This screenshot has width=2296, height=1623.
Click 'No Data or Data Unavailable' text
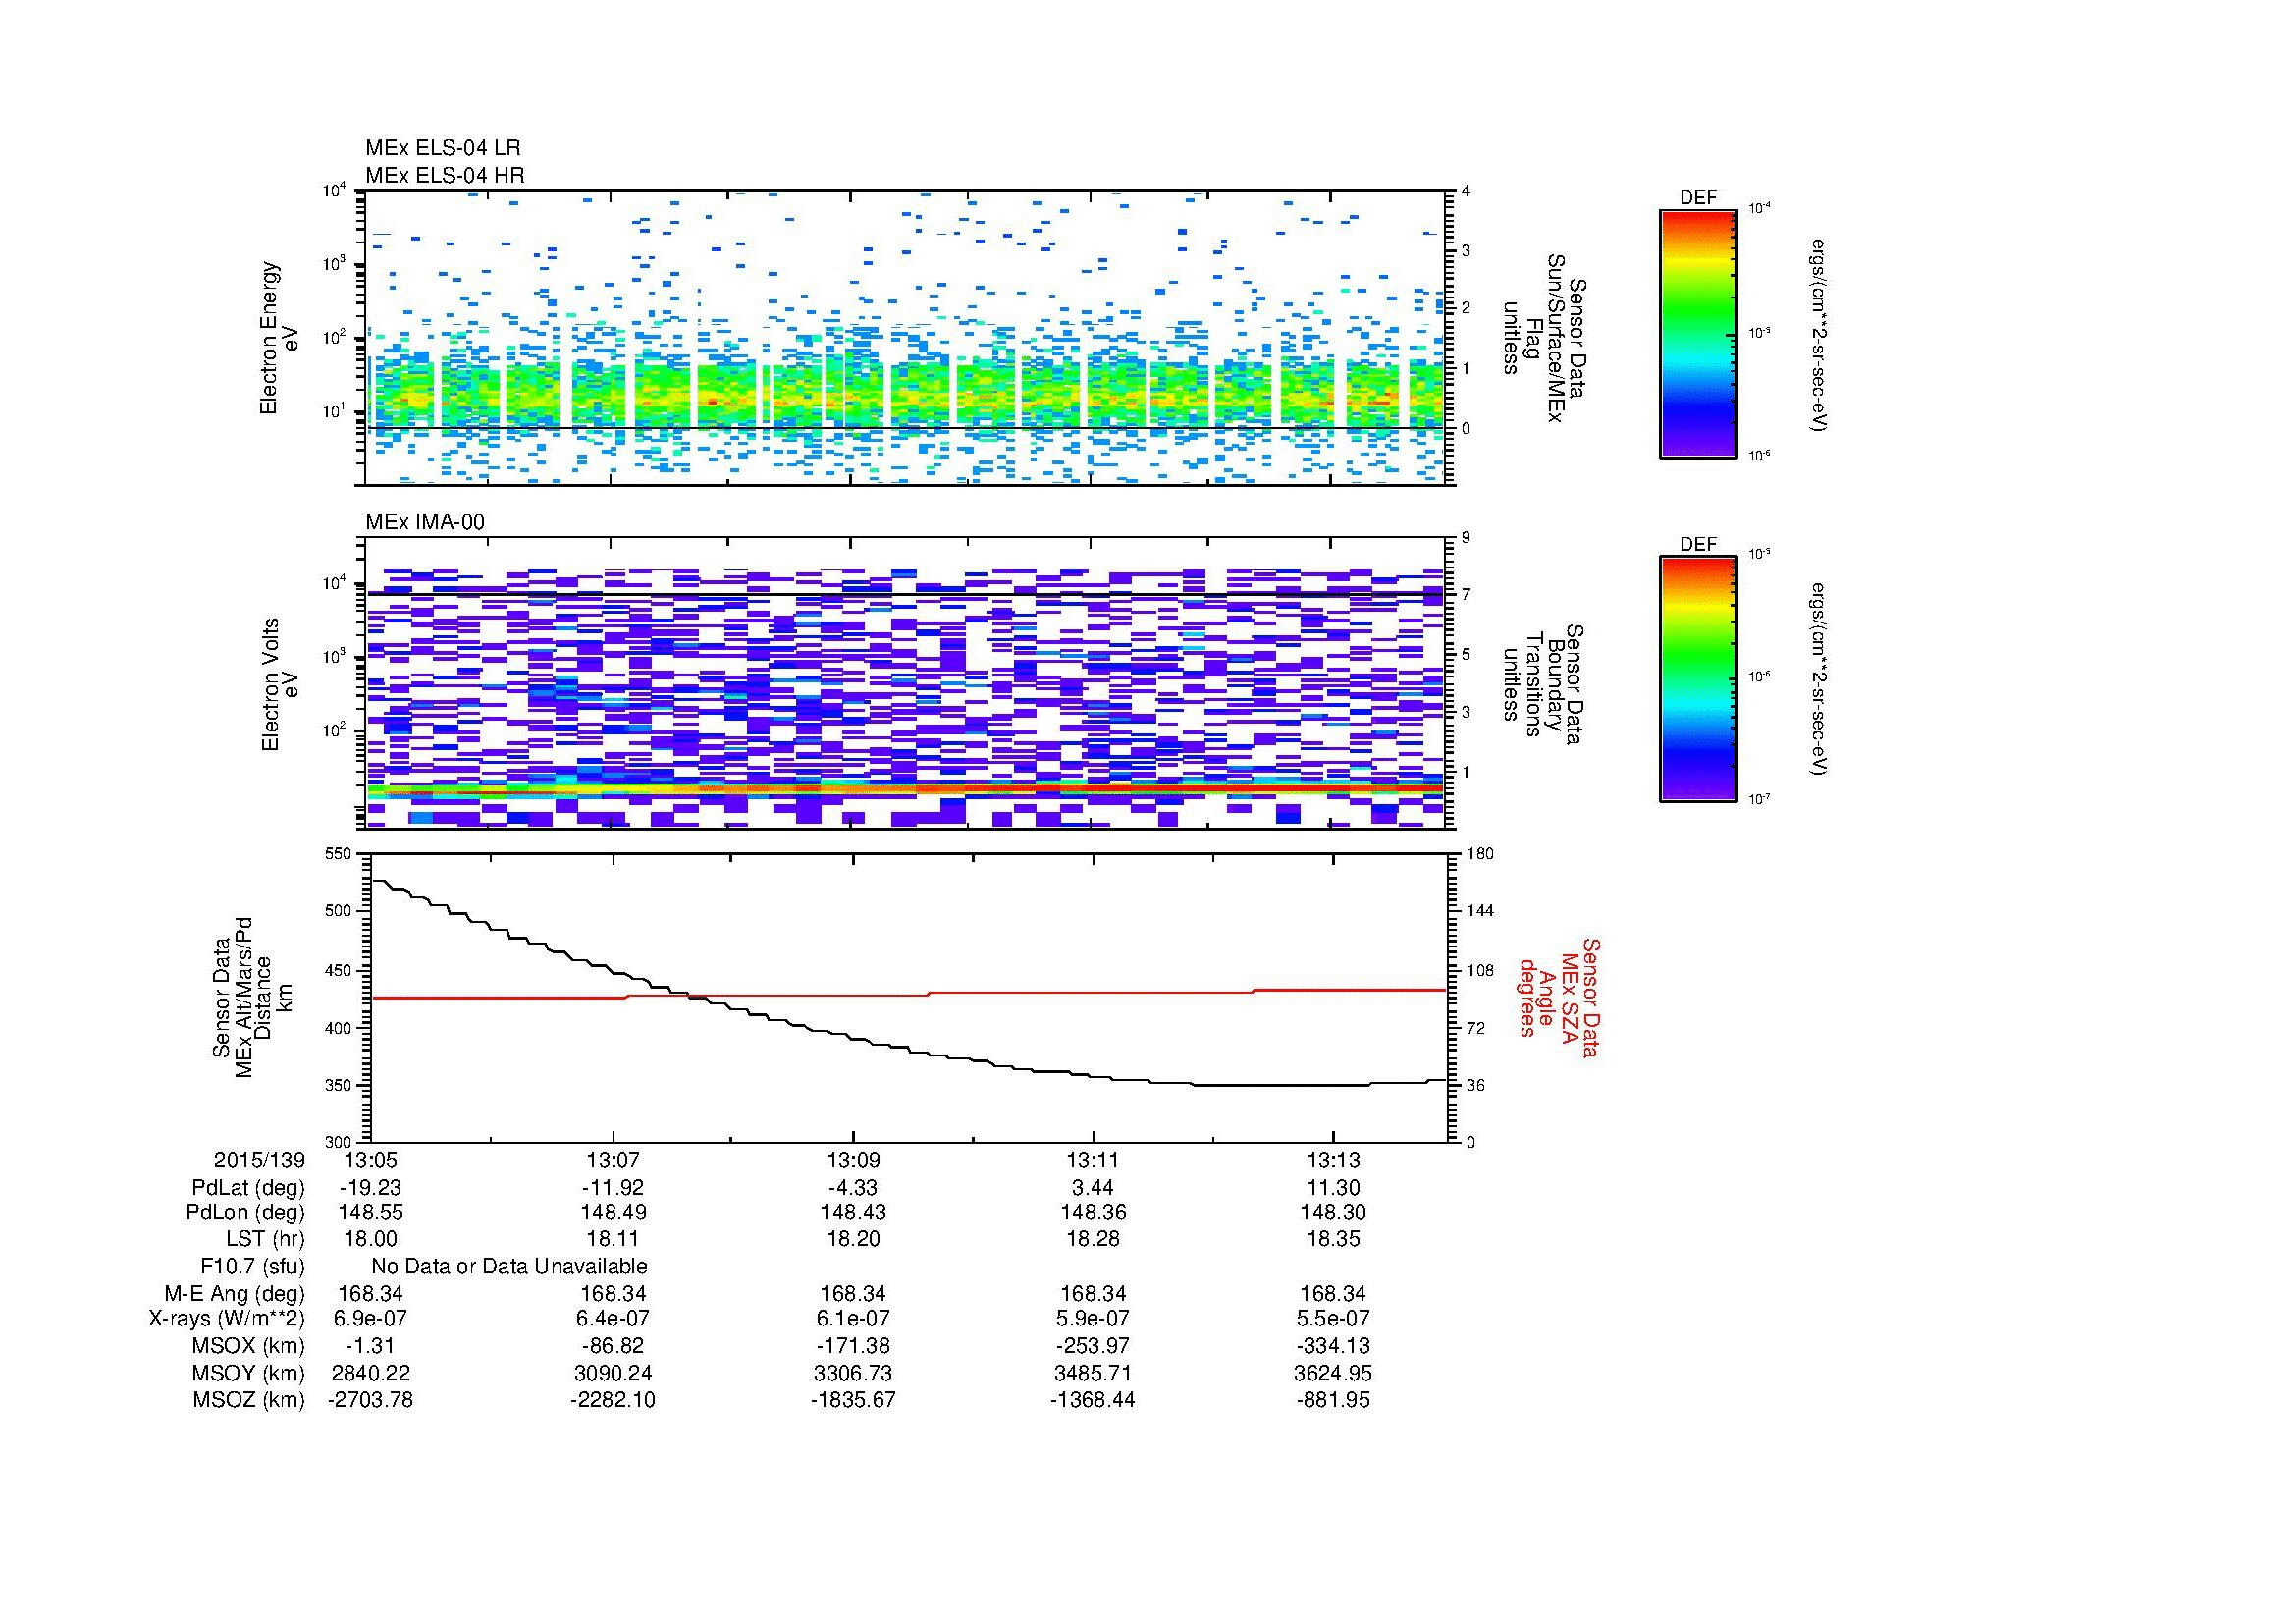509,1267
